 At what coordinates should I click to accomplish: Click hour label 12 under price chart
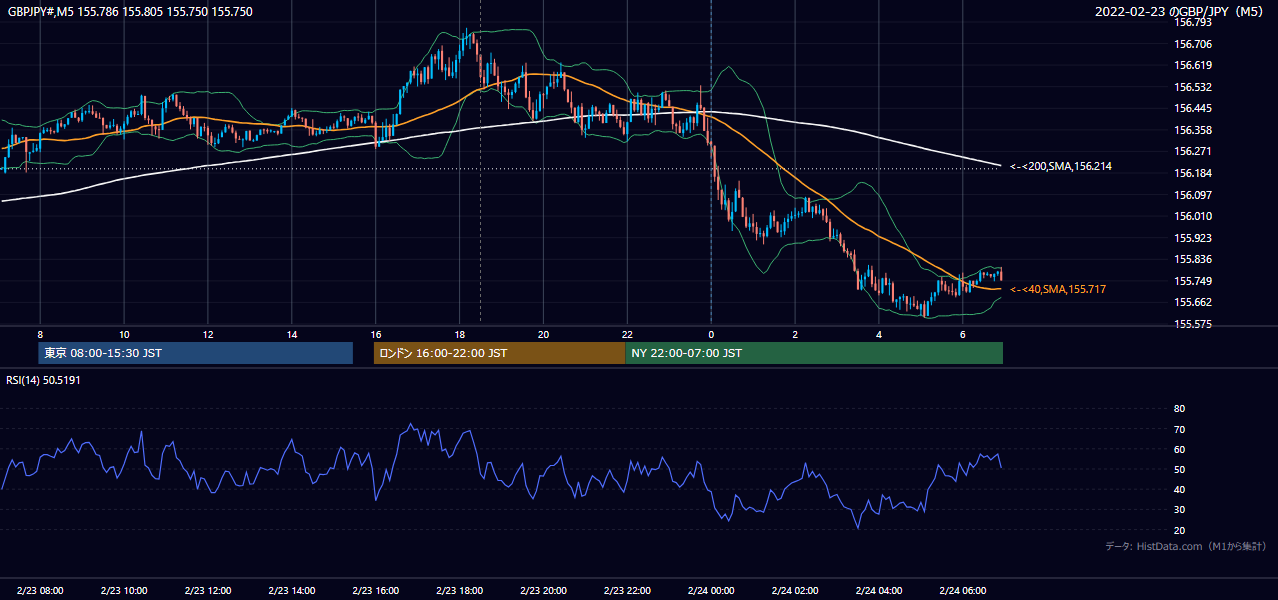(x=208, y=334)
